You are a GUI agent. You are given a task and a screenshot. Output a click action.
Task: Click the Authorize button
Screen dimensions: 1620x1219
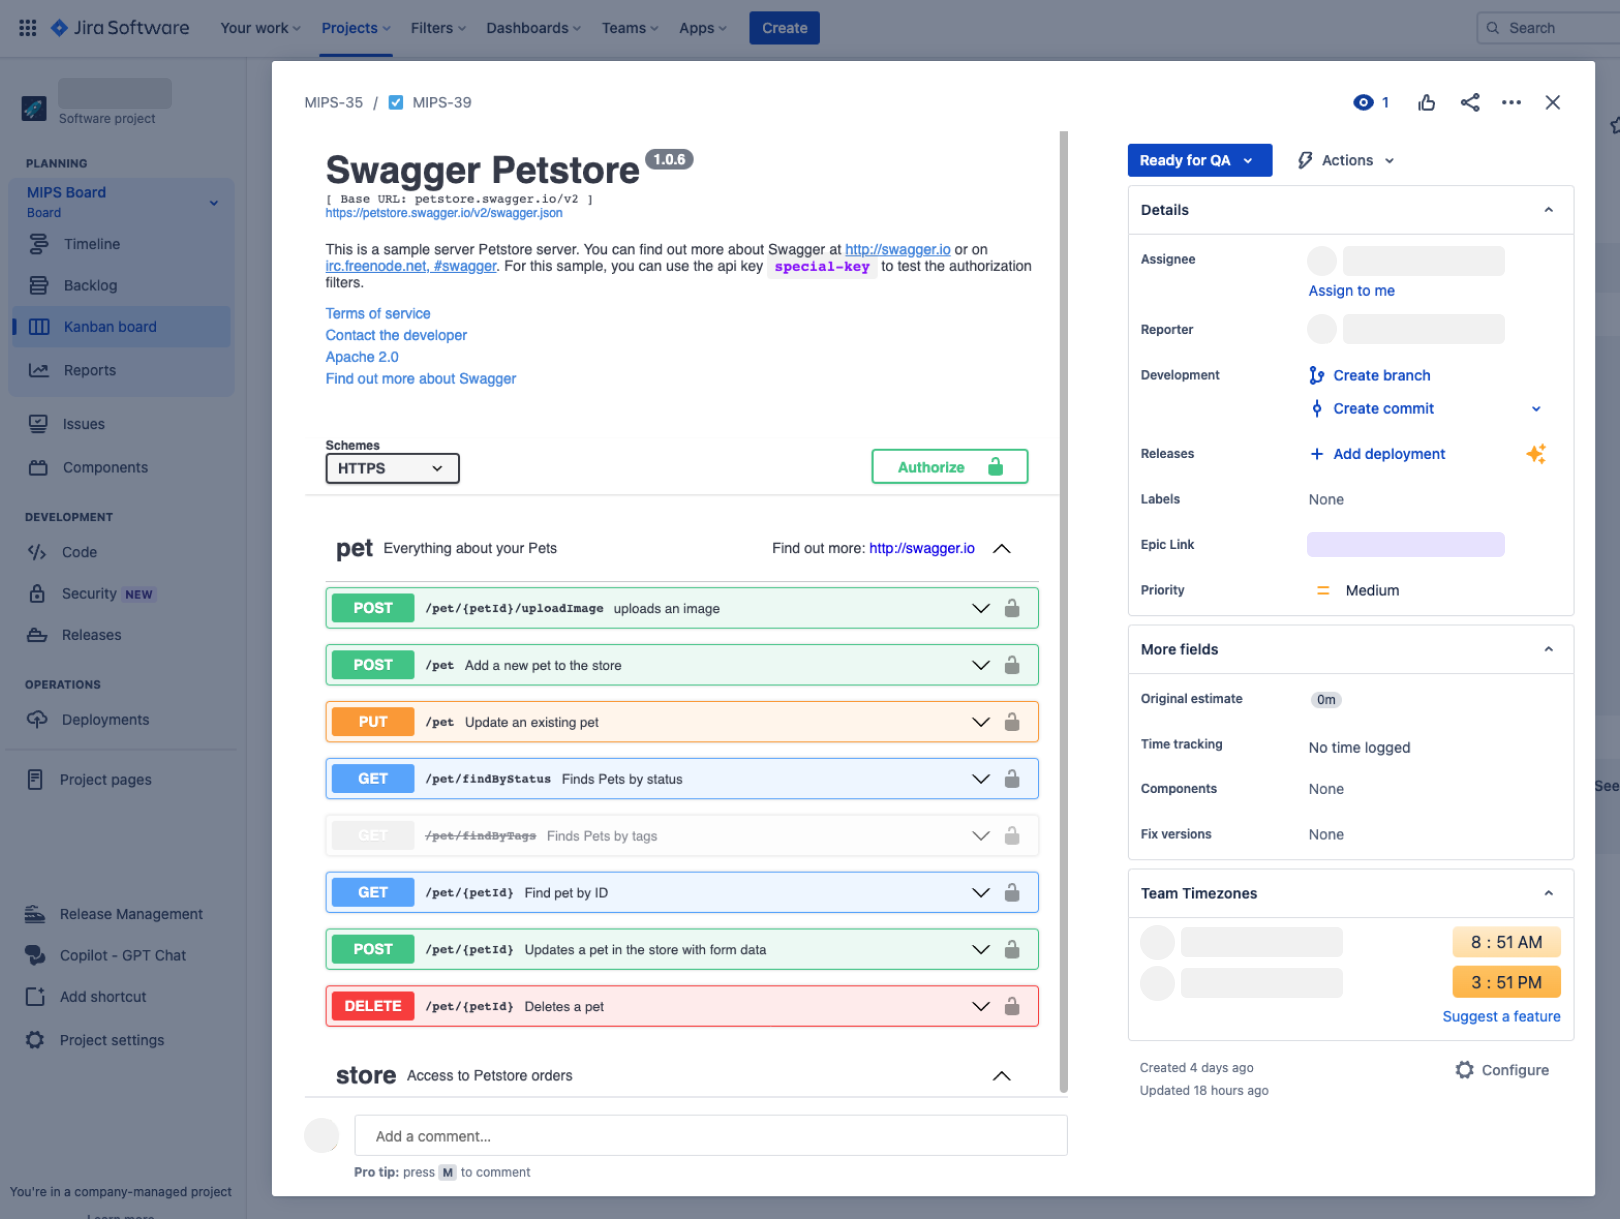tap(949, 467)
